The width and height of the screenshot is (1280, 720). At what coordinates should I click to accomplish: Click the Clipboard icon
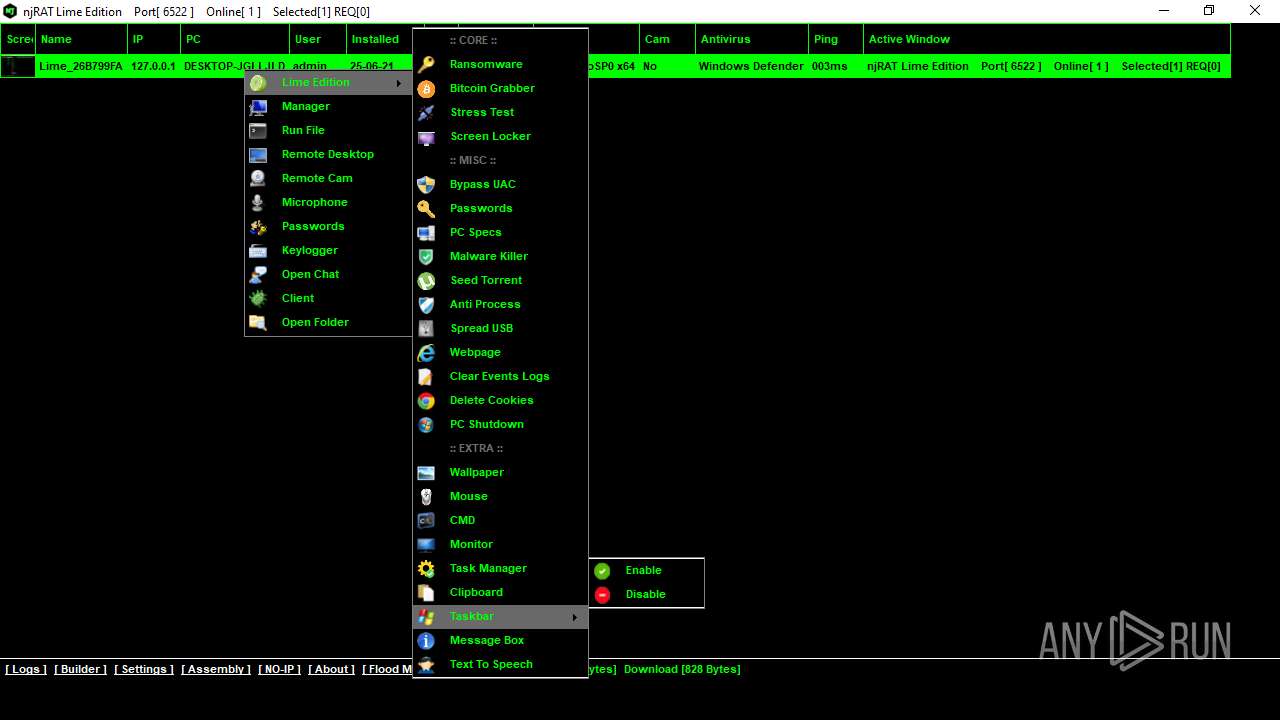tap(426, 592)
